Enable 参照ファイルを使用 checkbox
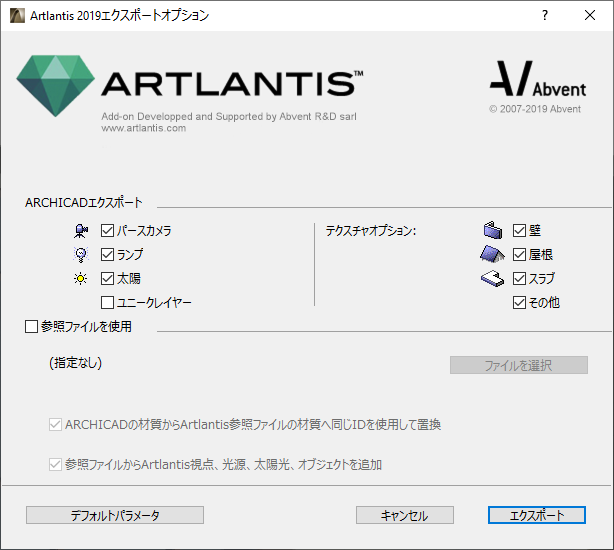This screenshot has height=550, width=614. click(31, 326)
